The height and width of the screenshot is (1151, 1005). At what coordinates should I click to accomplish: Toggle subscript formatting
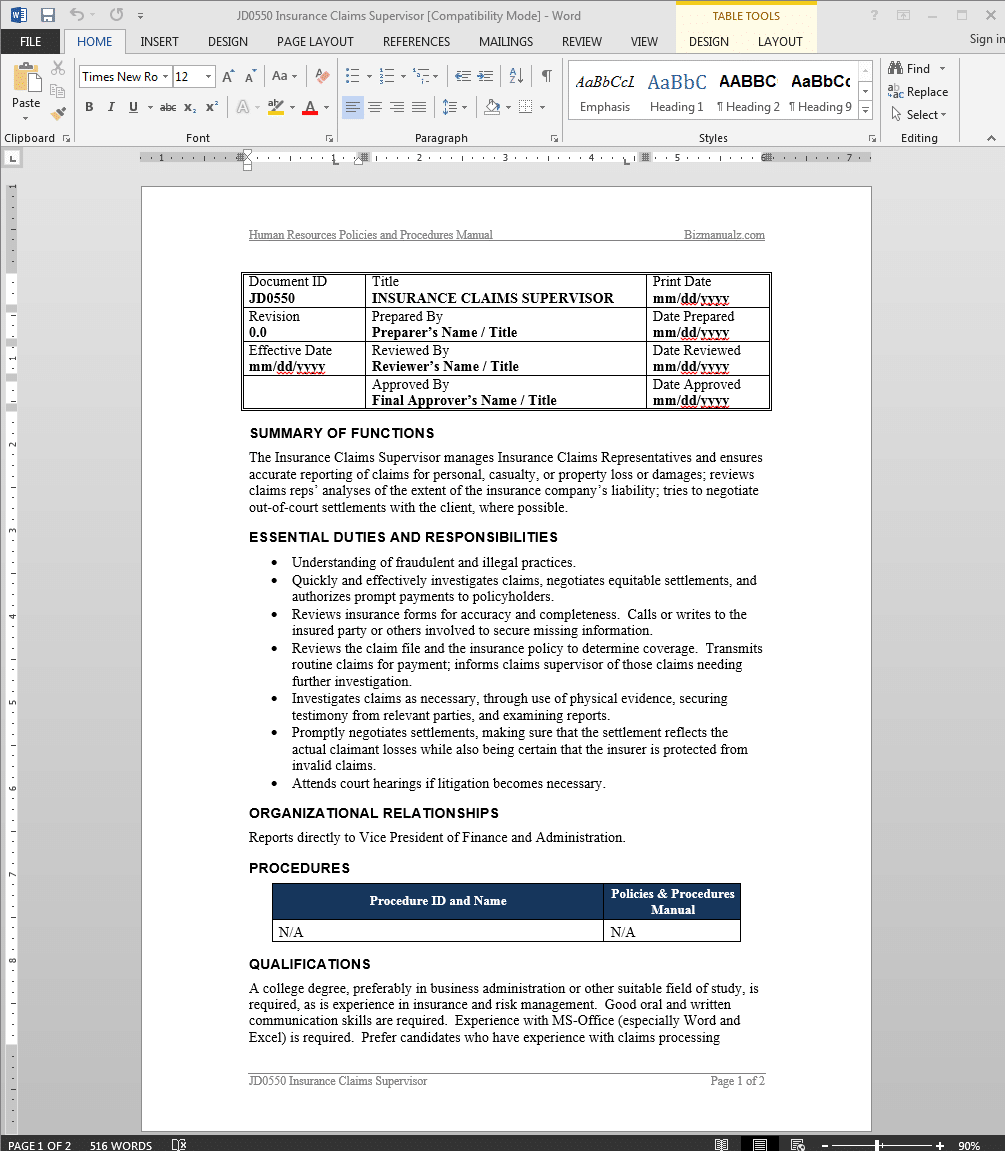pyautogui.click(x=190, y=107)
